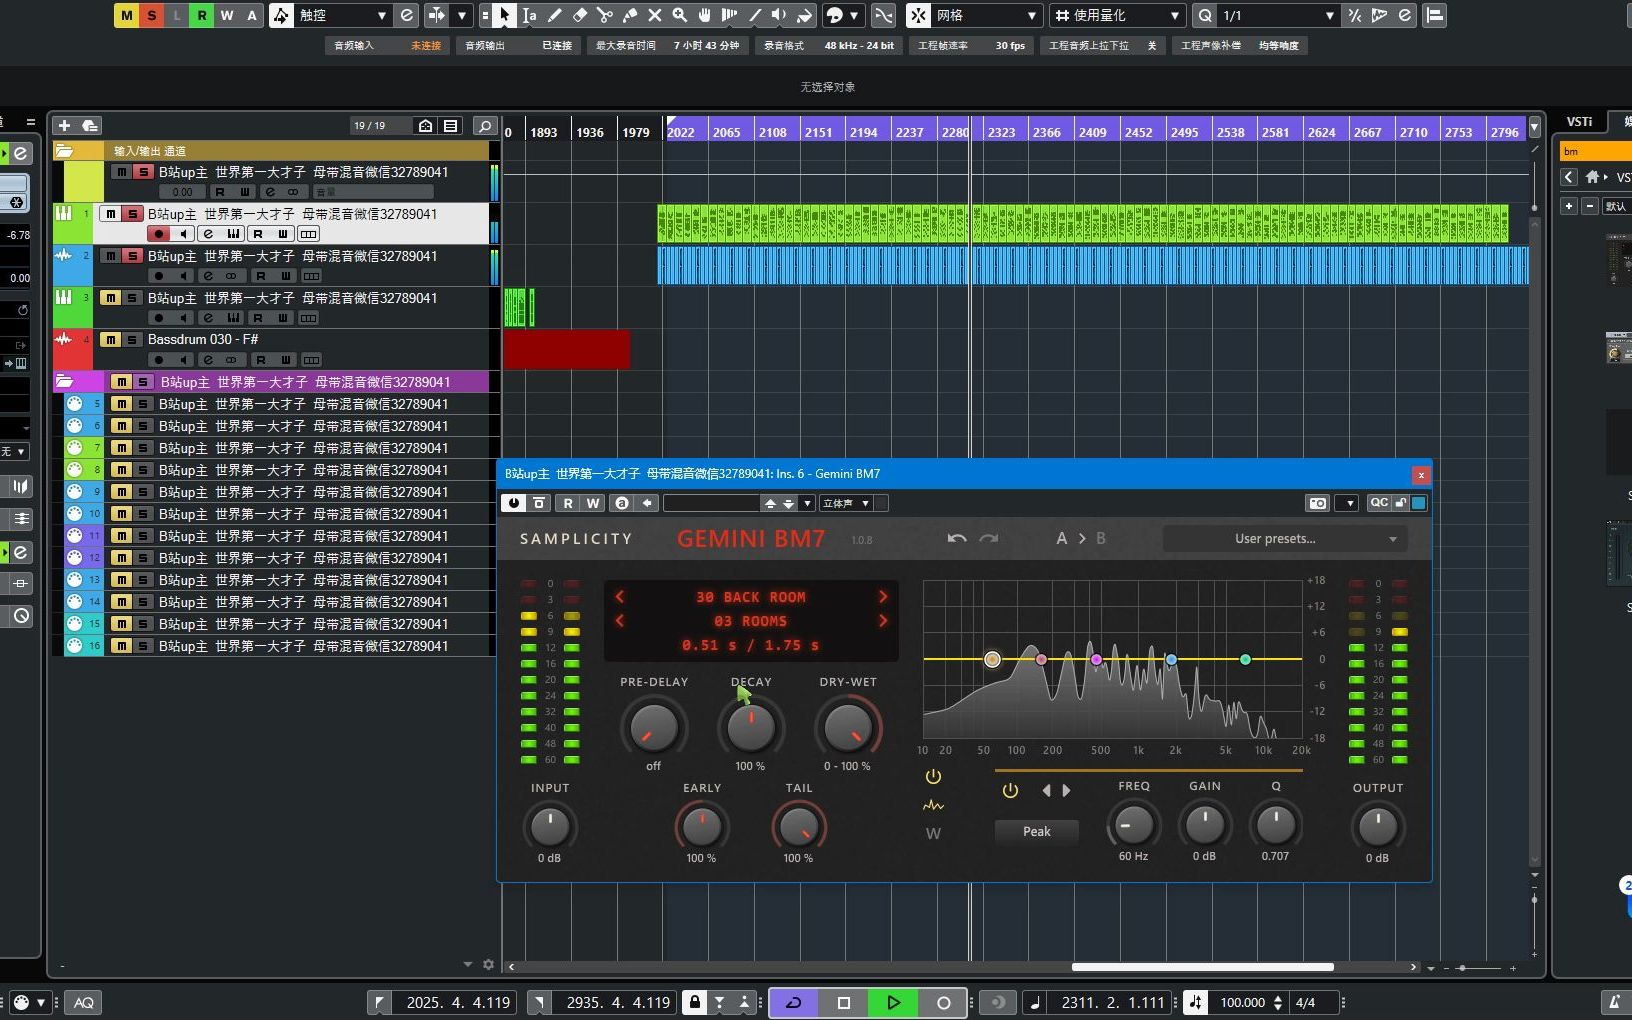Select the Play speaker tool in toolbar
1632x1020 pixels.
coord(779,15)
